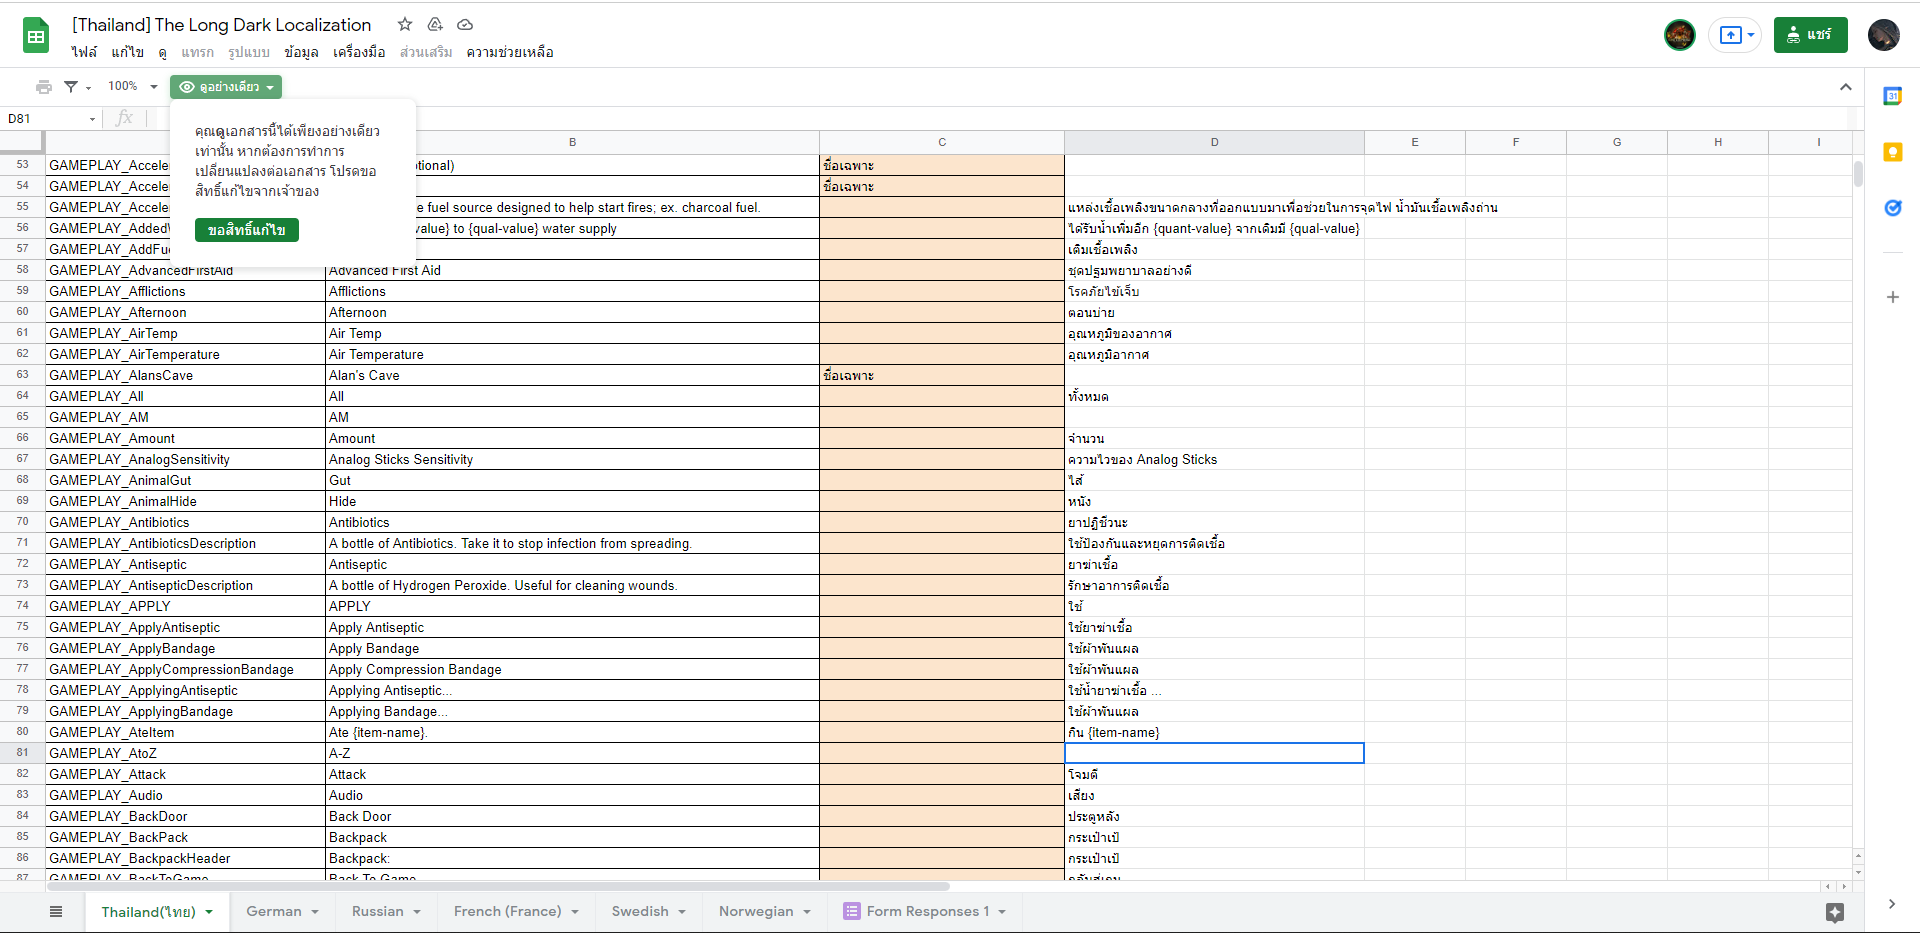The image size is (1920, 933).
Task: Open the Thailand(ไทย) tab dropdown arrow
Action: pyautogui.click(x=209, y=912)
